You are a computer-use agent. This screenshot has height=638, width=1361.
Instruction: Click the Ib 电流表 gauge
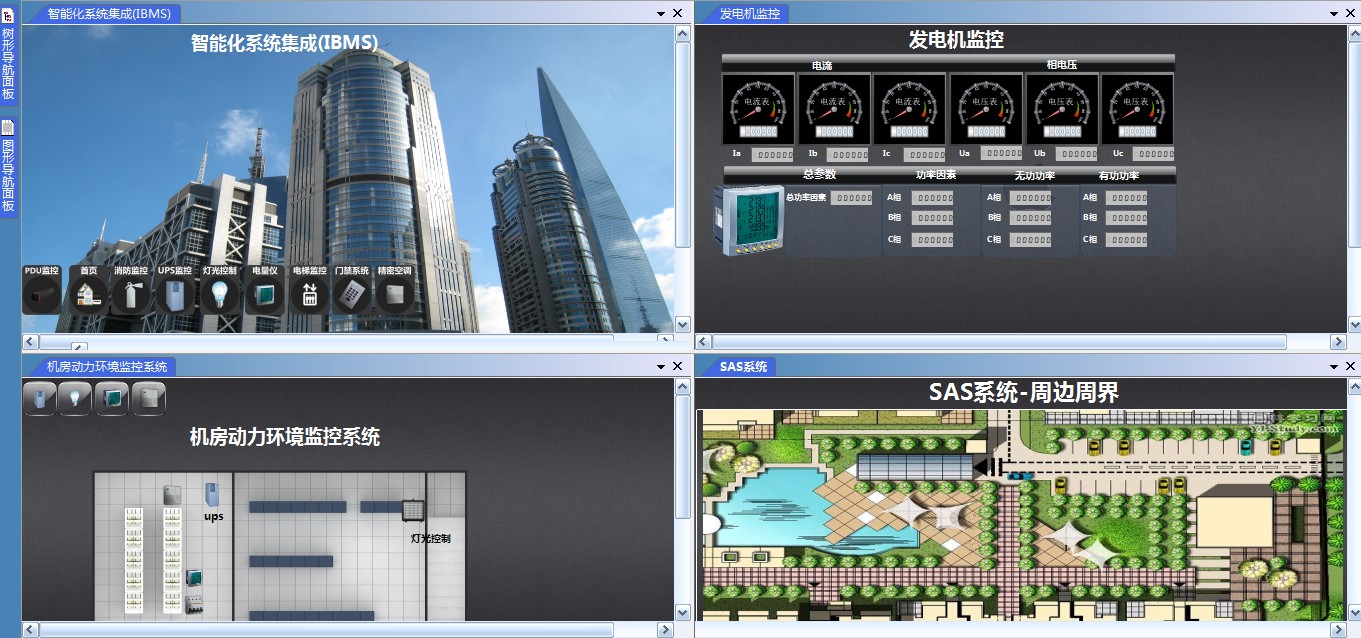point(833,108)
